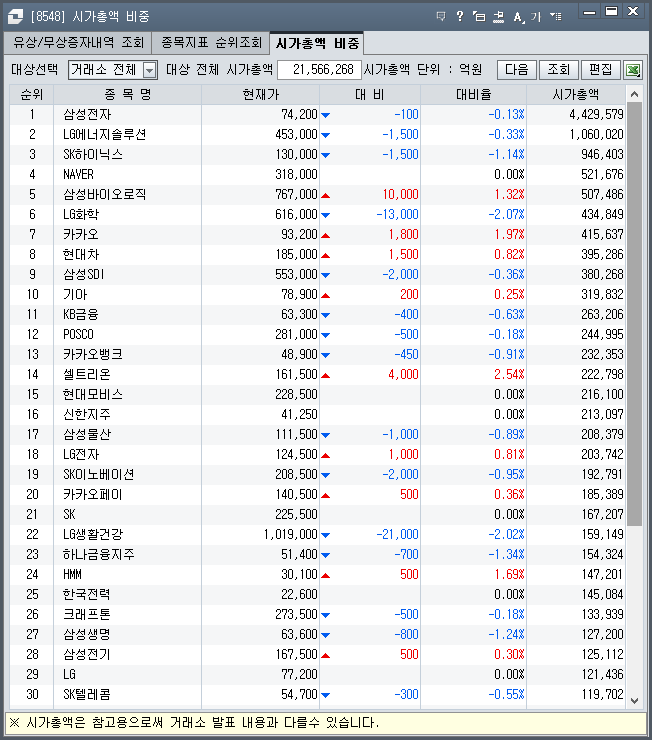Select the 시가총액 비중 tab

[317, 43]
